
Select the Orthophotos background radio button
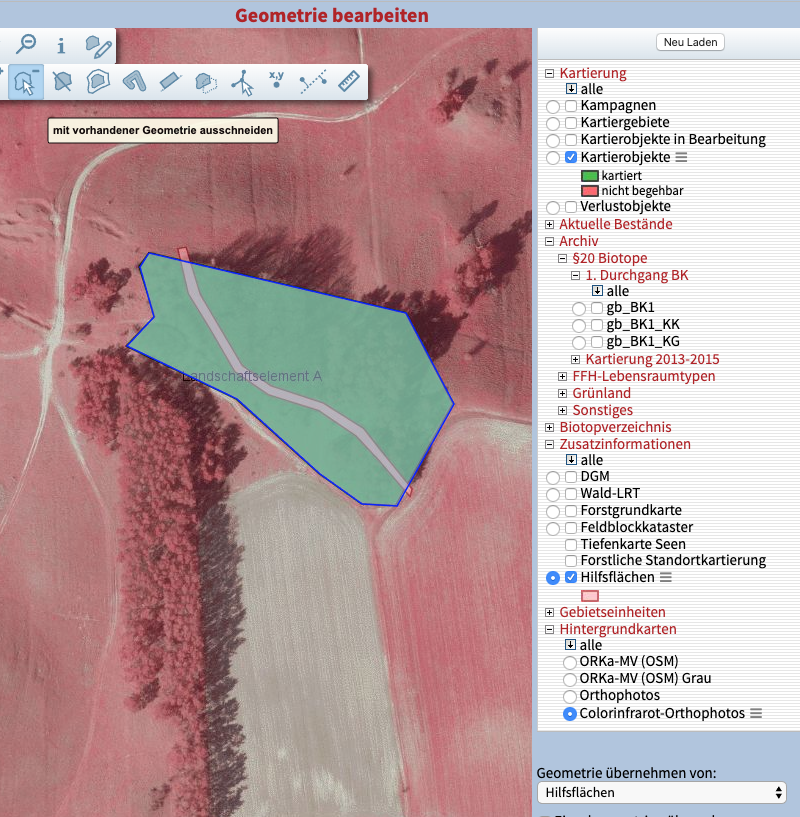coord(571,695)
